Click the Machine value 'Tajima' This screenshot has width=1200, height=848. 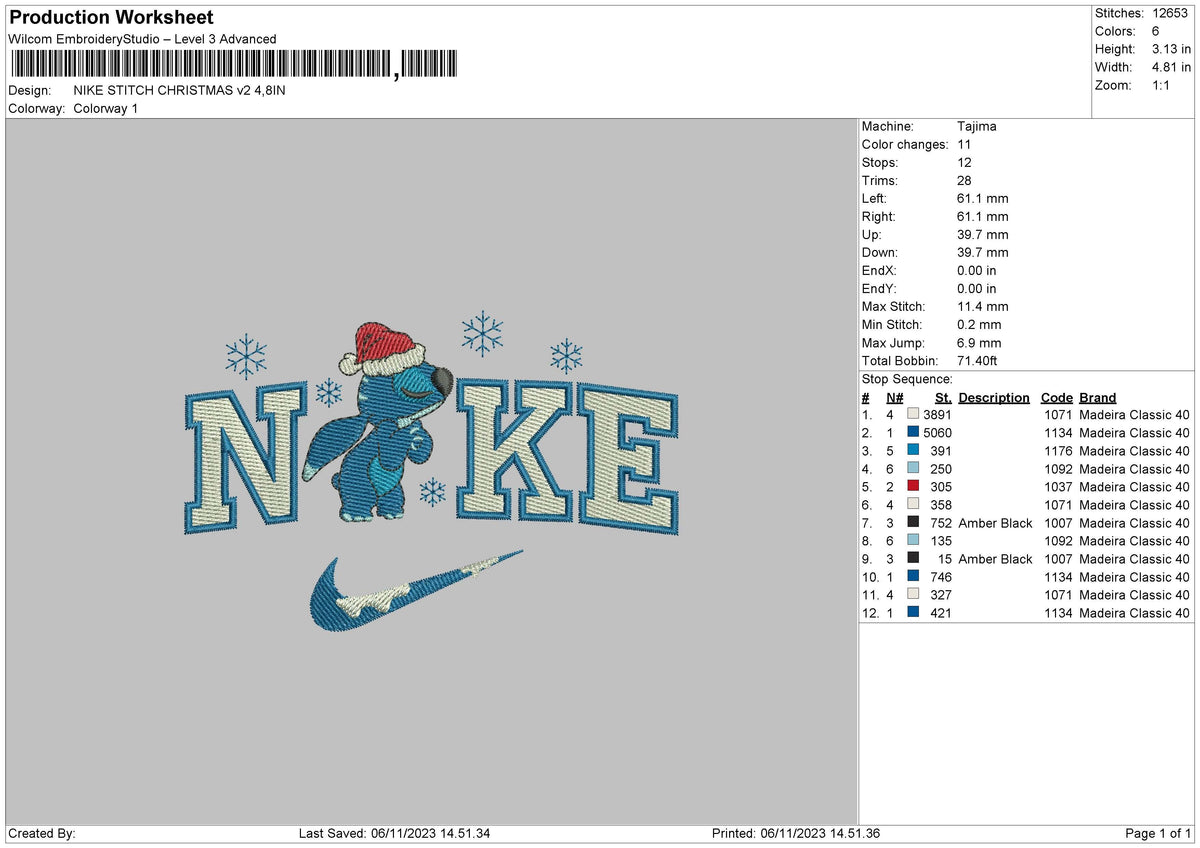(977, 126)
